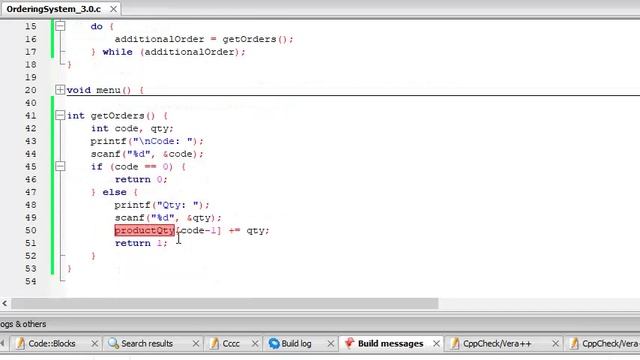Open the Code::Blocks log tab
Image resolution: width=640 pixels, height=360 pixels.
click(51, 344)
